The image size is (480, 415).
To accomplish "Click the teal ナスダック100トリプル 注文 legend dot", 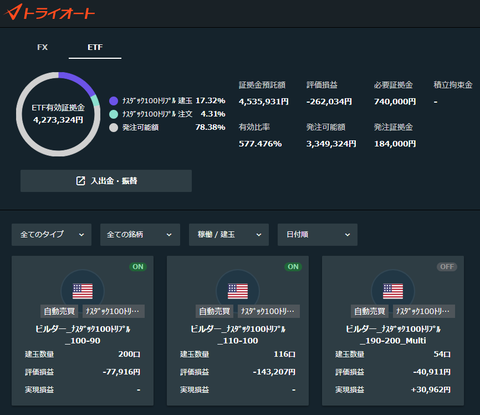I will pyautogui.click(x=114, y=114).
